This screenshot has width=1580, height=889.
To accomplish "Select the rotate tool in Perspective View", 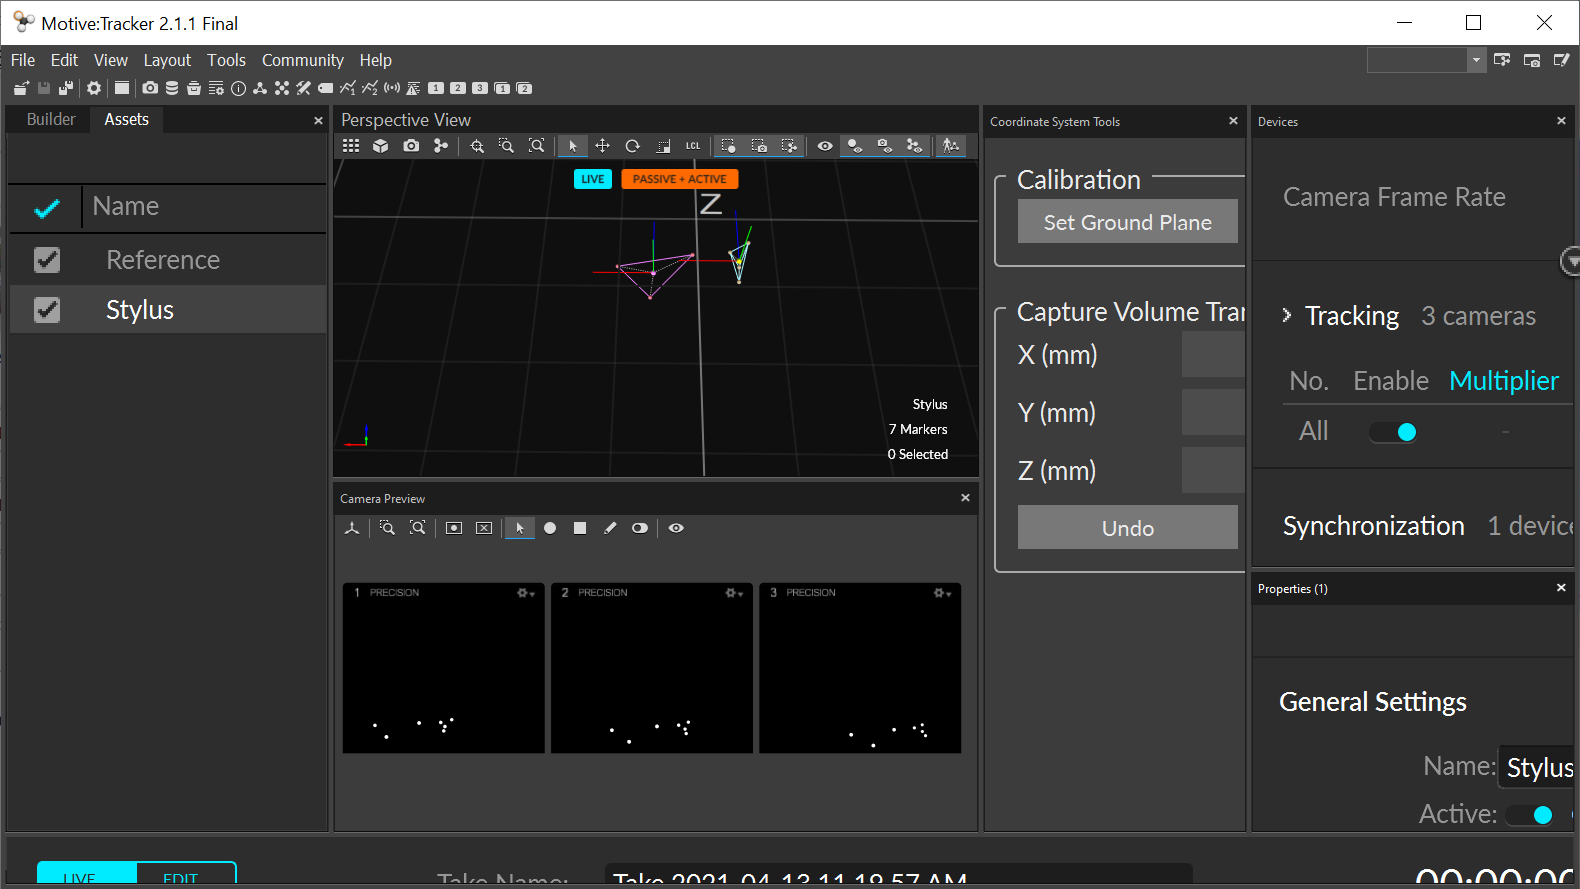I will click(632, 146).
